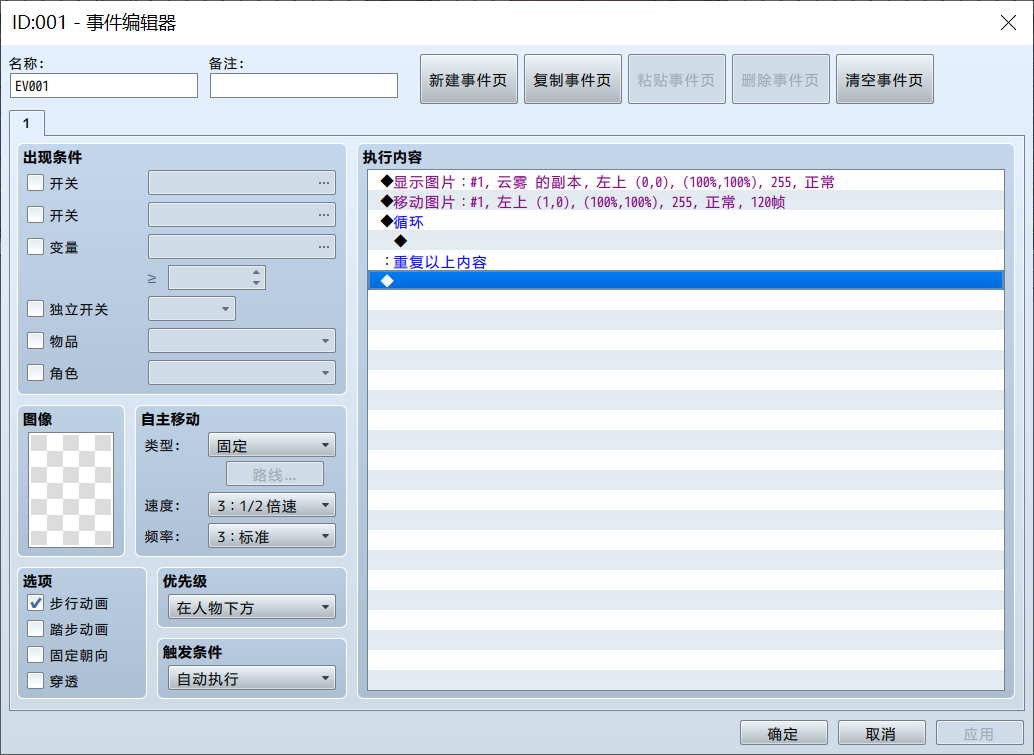Check the 角色 condition checkbox
The height and width of the screenshot is (755, 1034).
(x=36, y=373)
